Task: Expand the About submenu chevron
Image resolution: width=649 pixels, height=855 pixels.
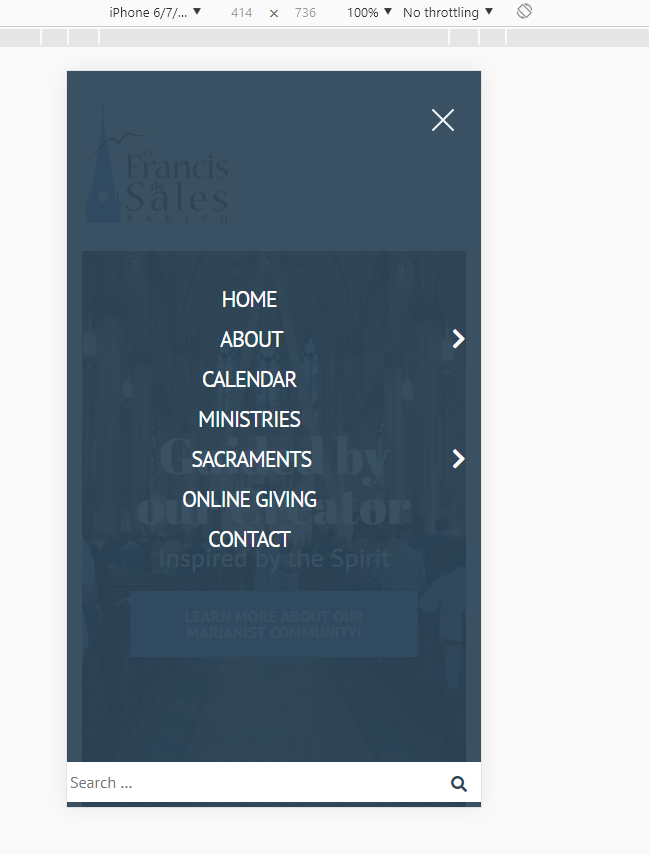Action: [x=458, y=339]
